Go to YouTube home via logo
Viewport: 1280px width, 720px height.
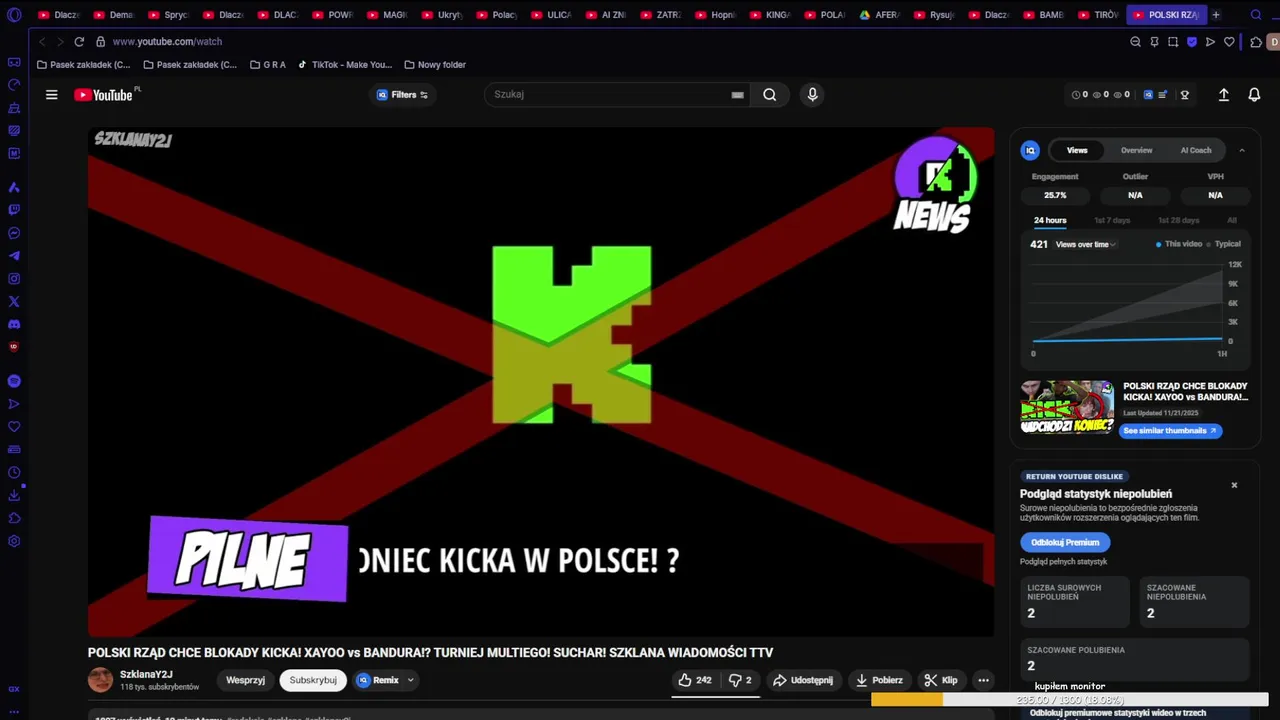tap(105, 95)
